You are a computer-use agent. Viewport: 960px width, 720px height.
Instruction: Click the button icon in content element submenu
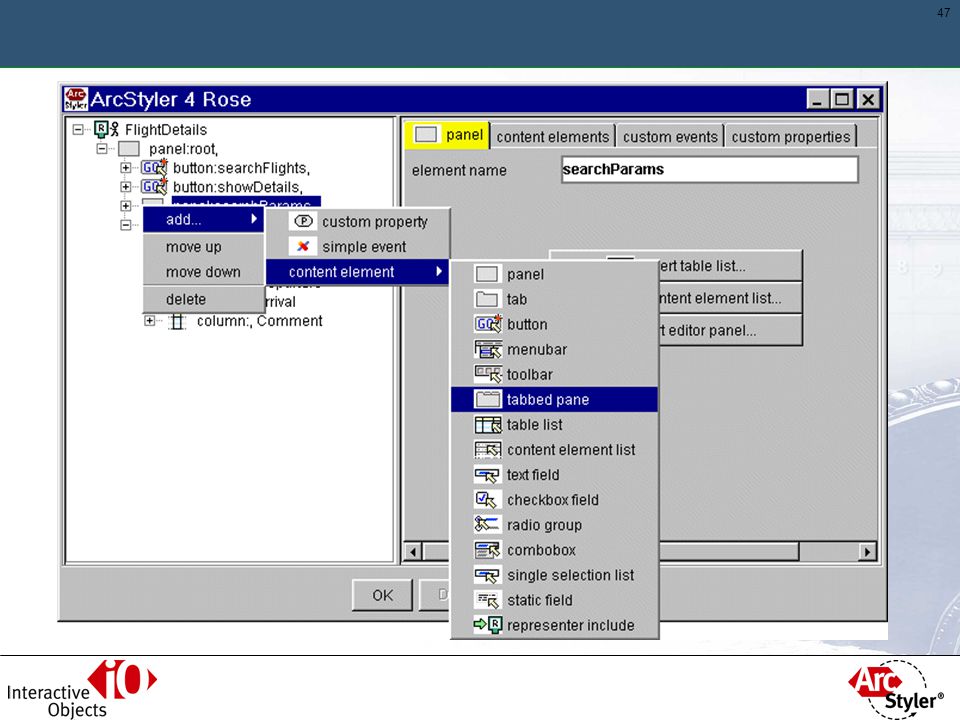point(488,324)
